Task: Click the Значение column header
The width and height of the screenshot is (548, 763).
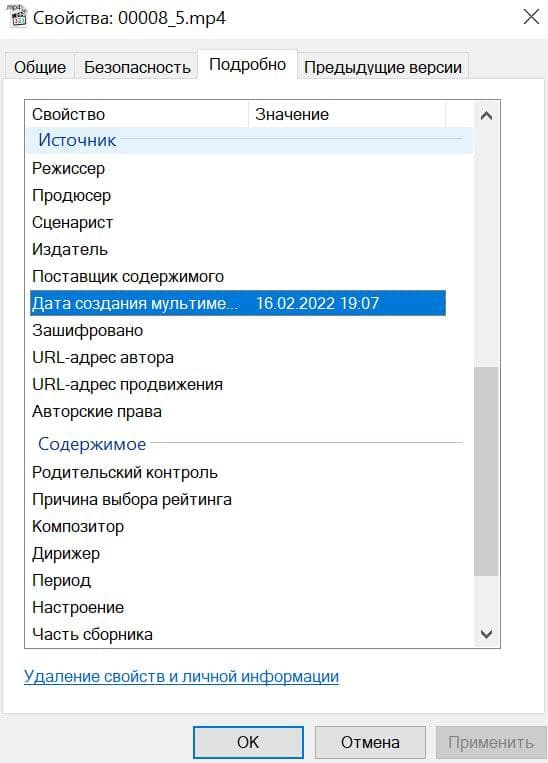Action: pos(347,114)
